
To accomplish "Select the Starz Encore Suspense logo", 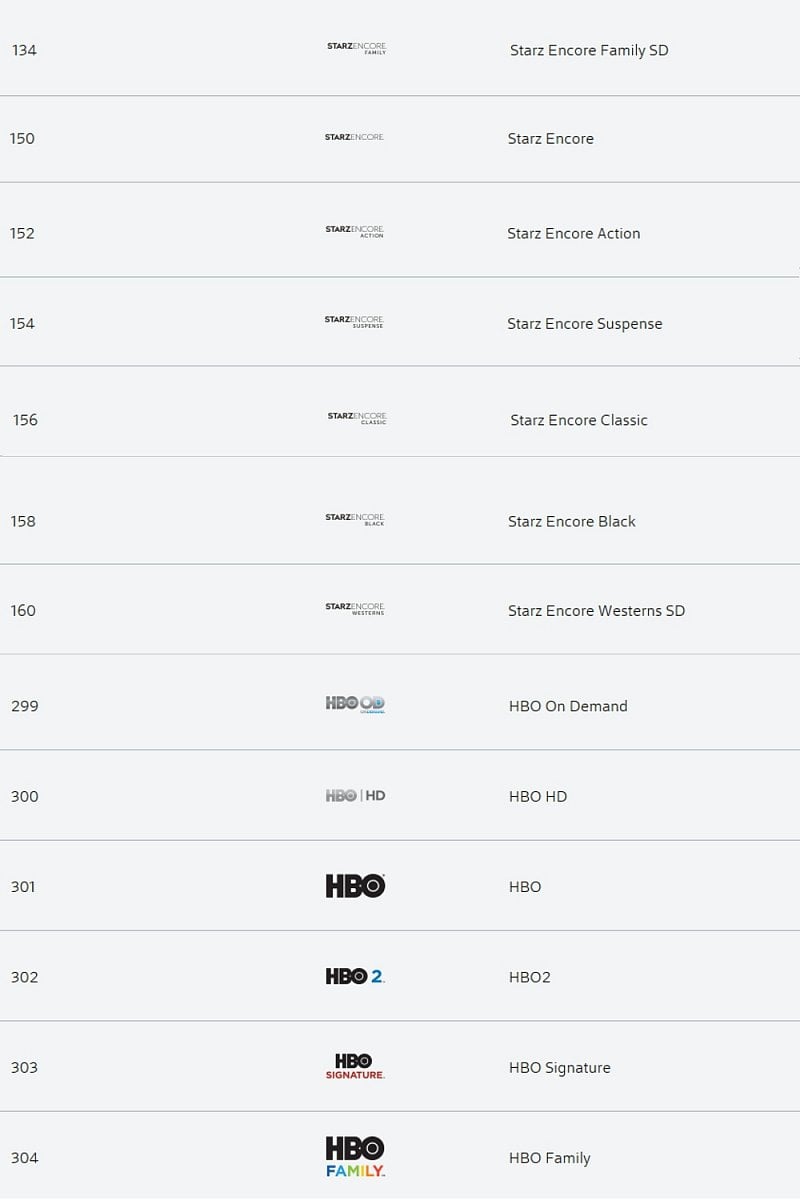I will [354, 322].
